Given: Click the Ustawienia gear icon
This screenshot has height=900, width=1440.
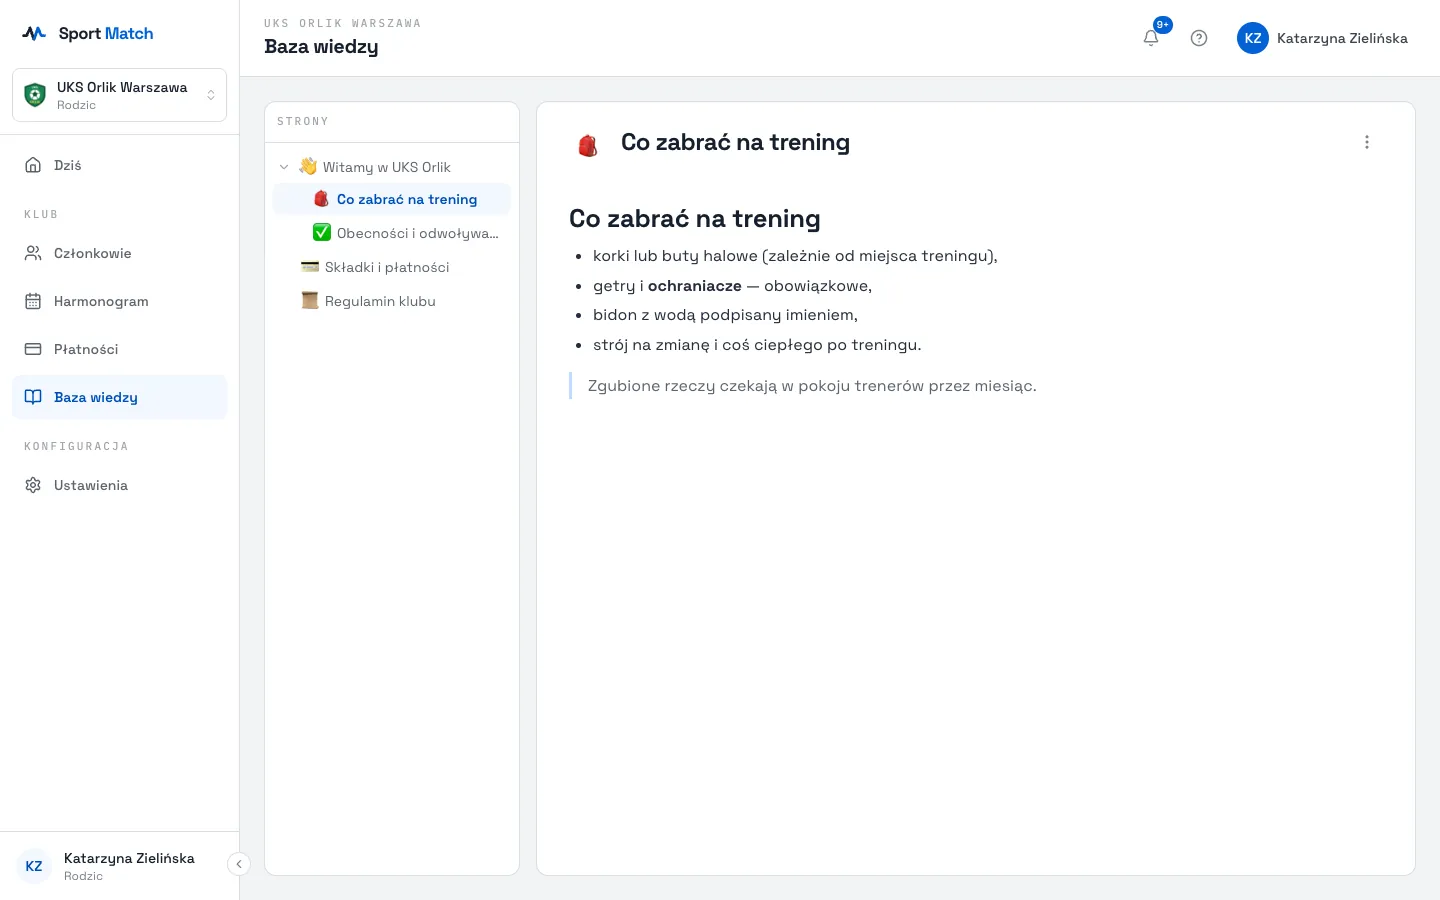Looking at the screenshot, I should pyautogui.click(x=33, y=485).
